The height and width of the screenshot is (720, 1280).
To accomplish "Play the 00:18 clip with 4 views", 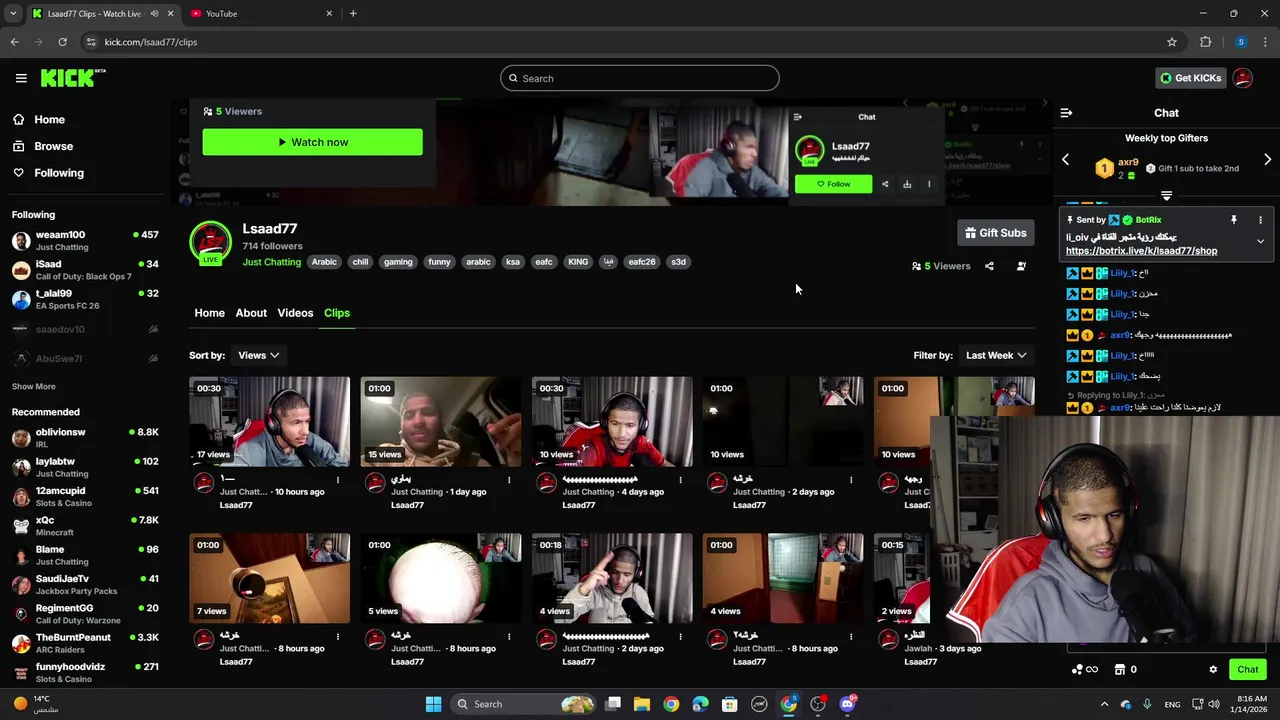I will (612, 578).
